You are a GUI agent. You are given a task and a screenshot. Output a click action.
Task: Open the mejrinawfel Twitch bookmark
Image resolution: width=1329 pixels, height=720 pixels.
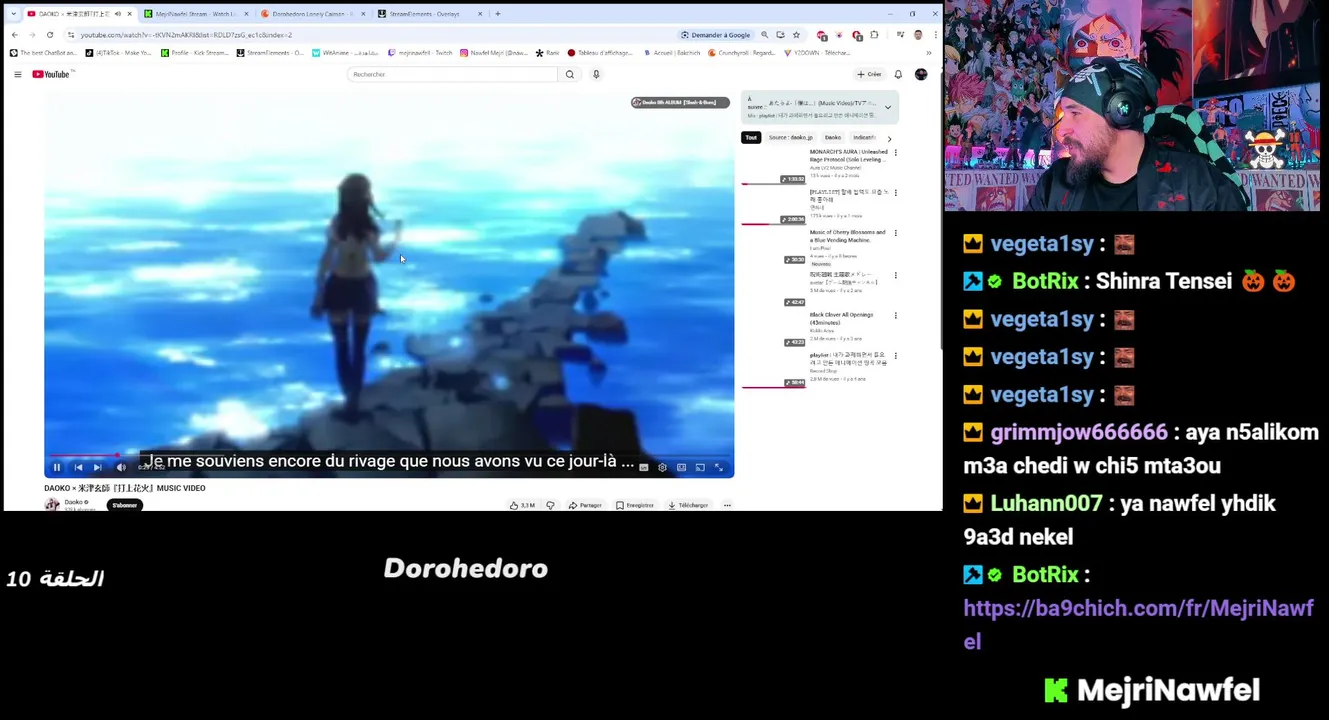pyautogui.click(x=420, y=53)
